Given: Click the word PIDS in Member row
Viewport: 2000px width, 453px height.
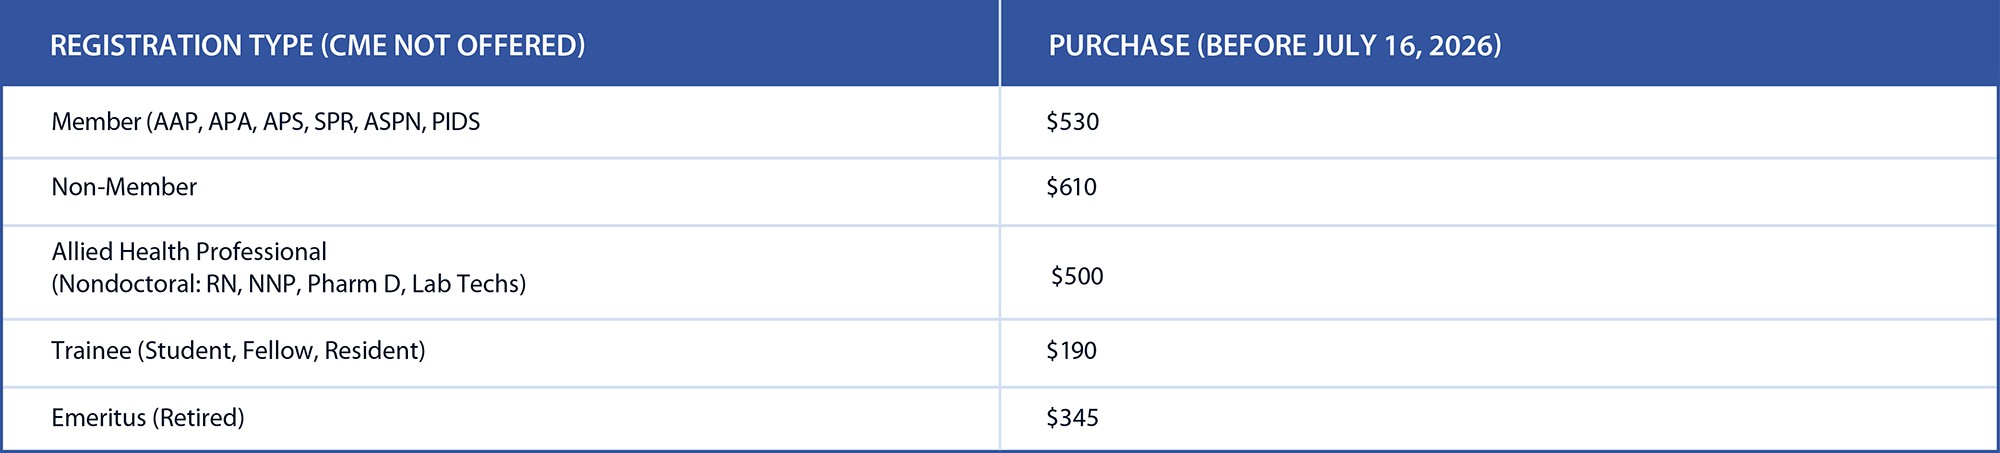Looking at the screenshot, I should coord(456,122).
